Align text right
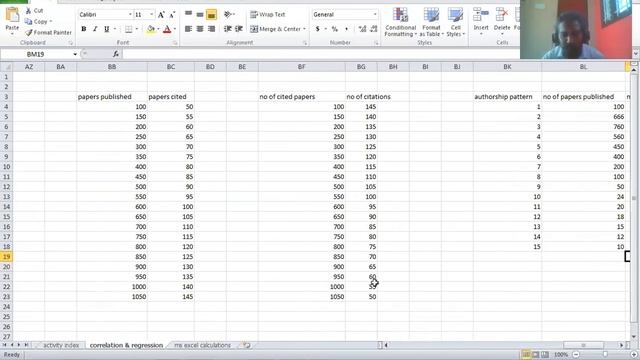The height and width of the screenshot is (360, 640). point(211,29)
